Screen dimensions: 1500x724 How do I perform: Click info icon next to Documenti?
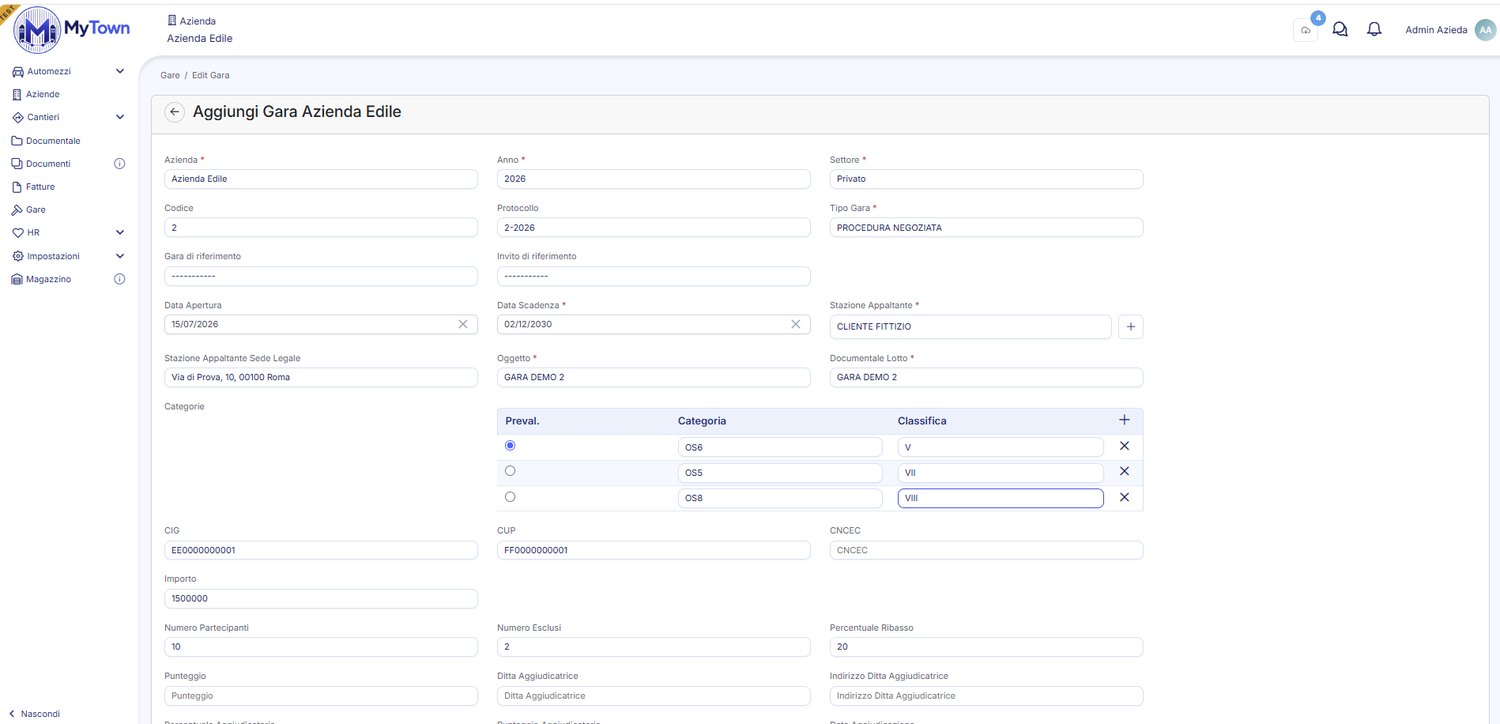119,163
